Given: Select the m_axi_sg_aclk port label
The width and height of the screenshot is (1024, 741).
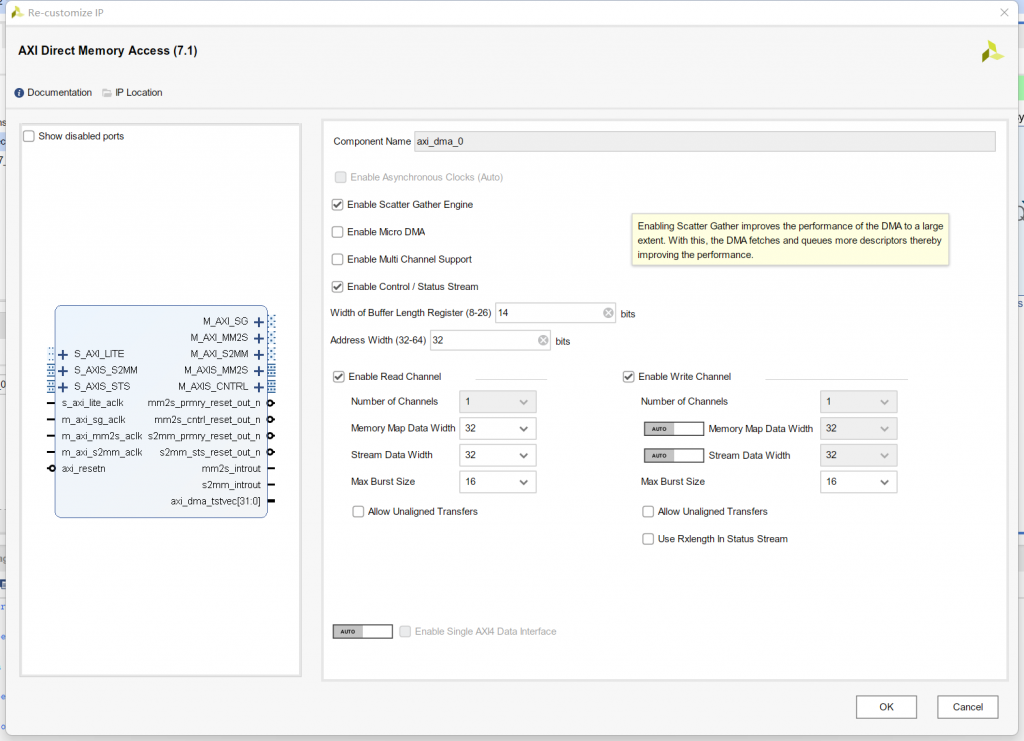Looking at the screenshot, I should [x=93, y=420].
